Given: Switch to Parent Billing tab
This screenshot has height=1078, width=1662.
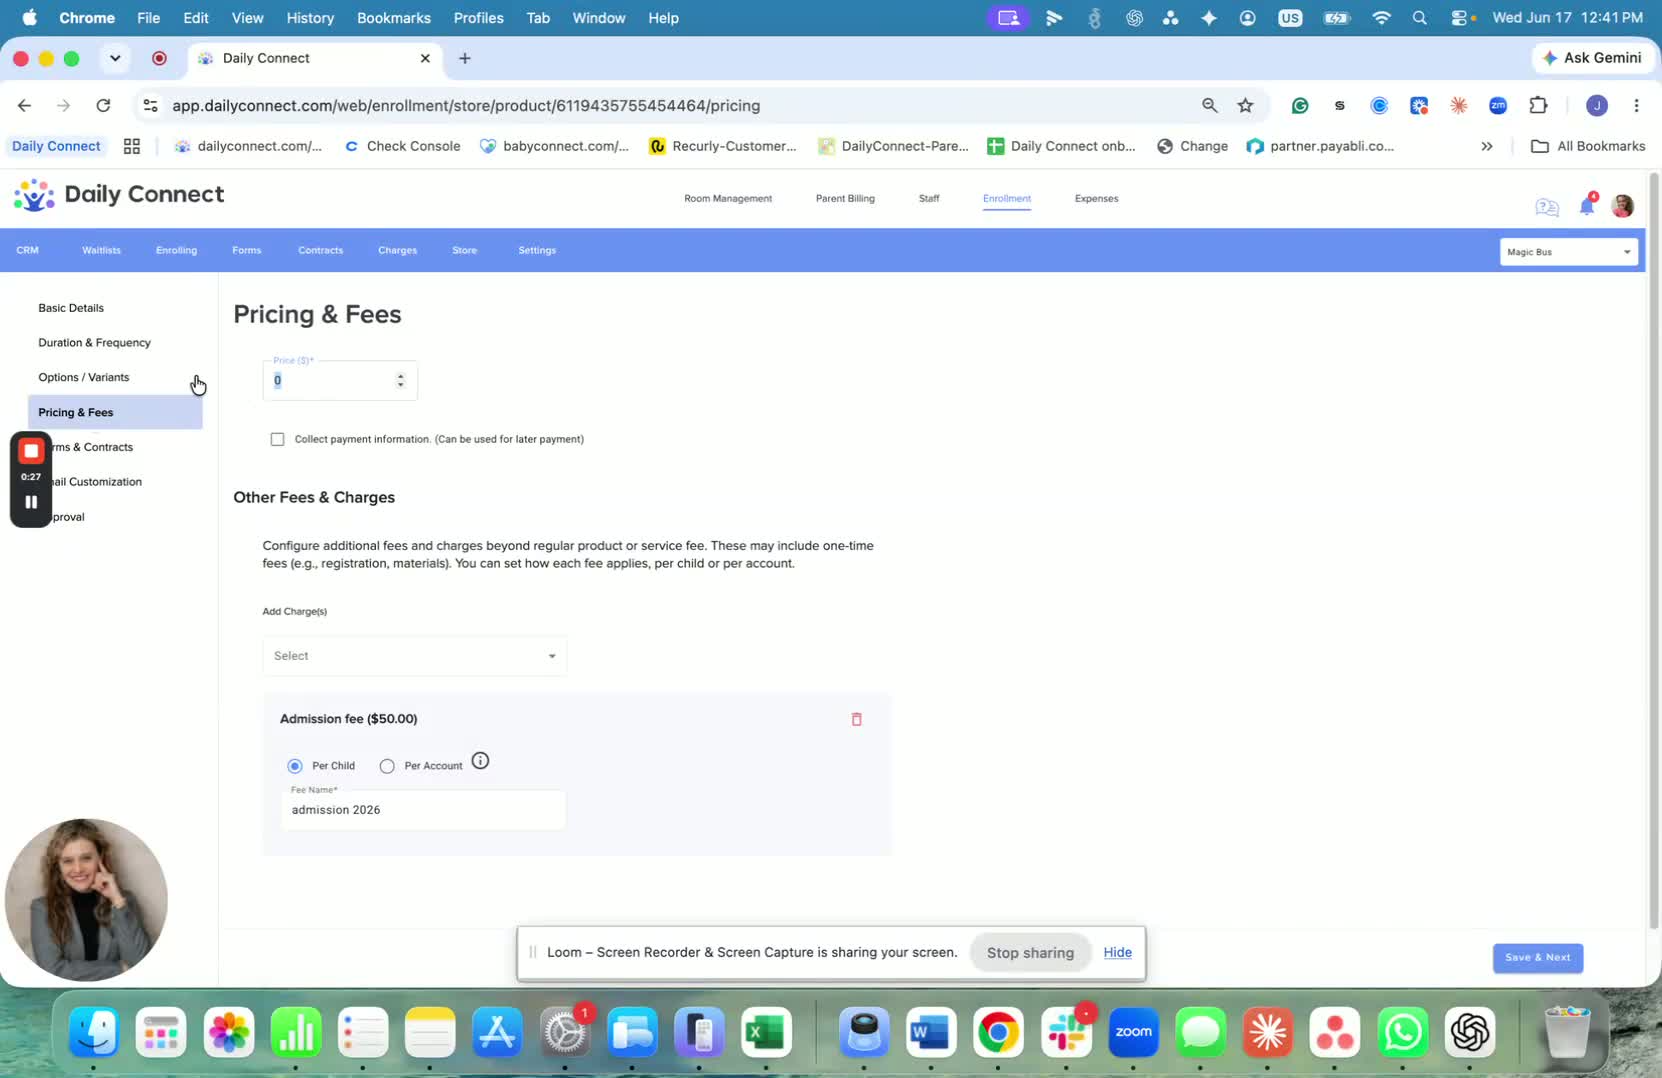Looking at the screenshot, I should [845, 198].
